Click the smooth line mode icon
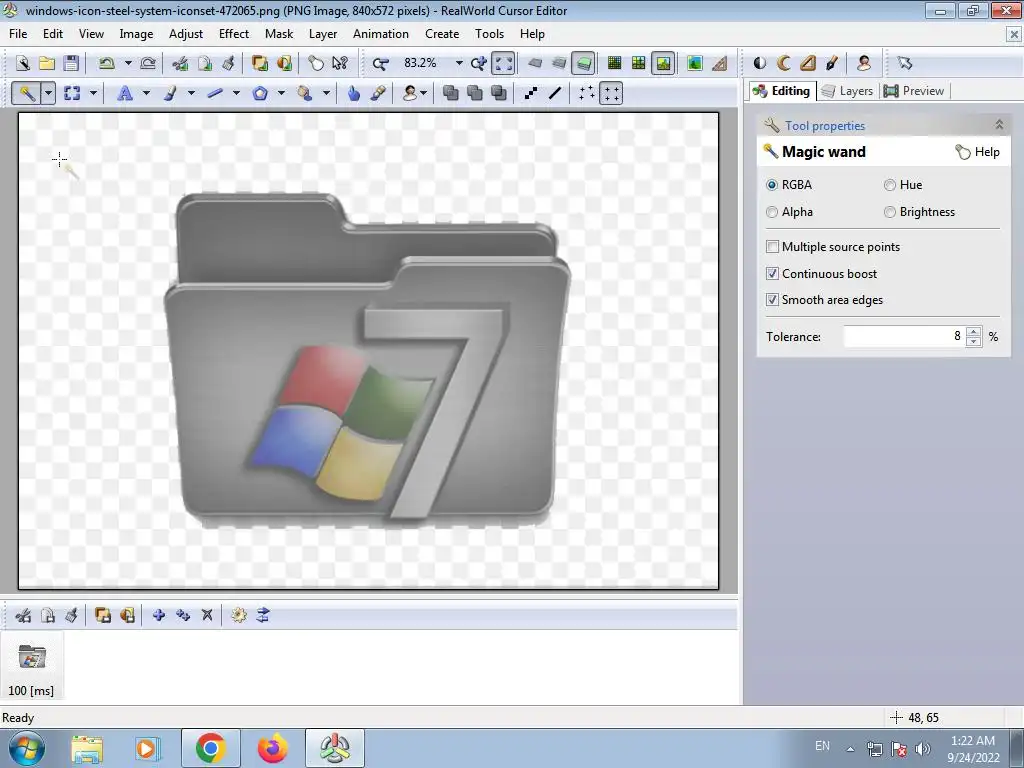This screenshot has height=768, width=1024. 555,93
